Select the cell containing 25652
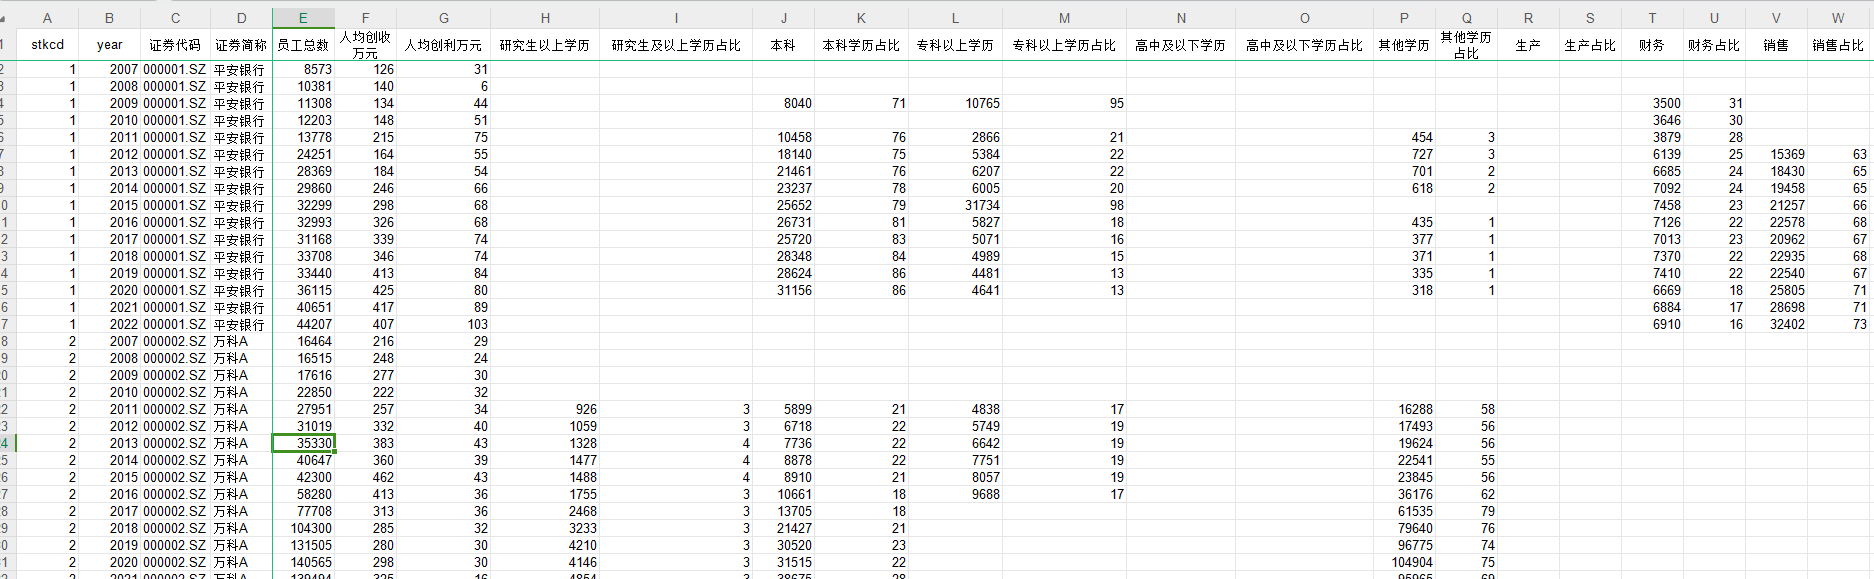This screenshot has height=579, width=1874. pos(783,205)
